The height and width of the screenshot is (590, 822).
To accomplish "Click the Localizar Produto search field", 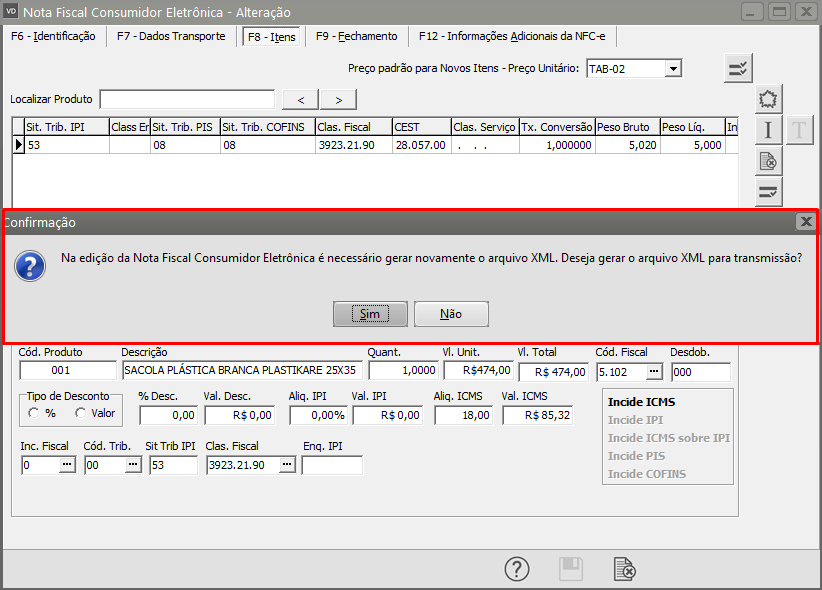I will click(187, 99).
